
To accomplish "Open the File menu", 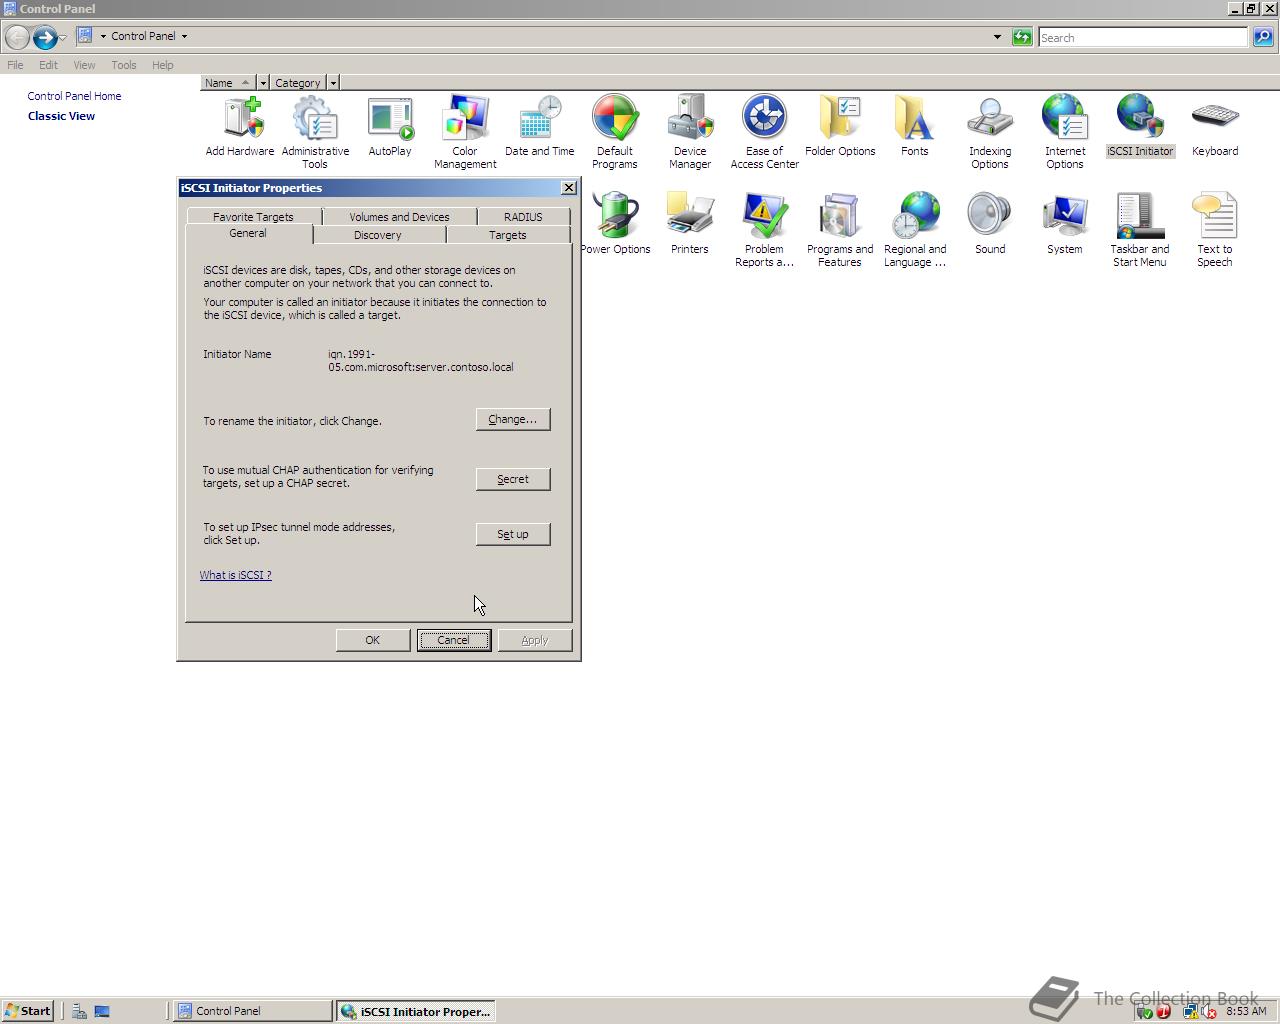I will click(x=15, y=65).
